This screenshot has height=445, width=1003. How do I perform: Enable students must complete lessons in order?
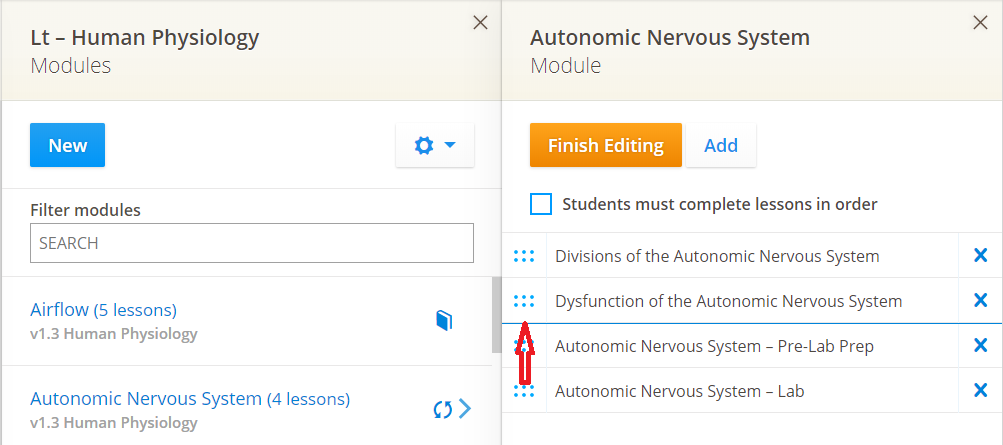(x=541, y=205)
